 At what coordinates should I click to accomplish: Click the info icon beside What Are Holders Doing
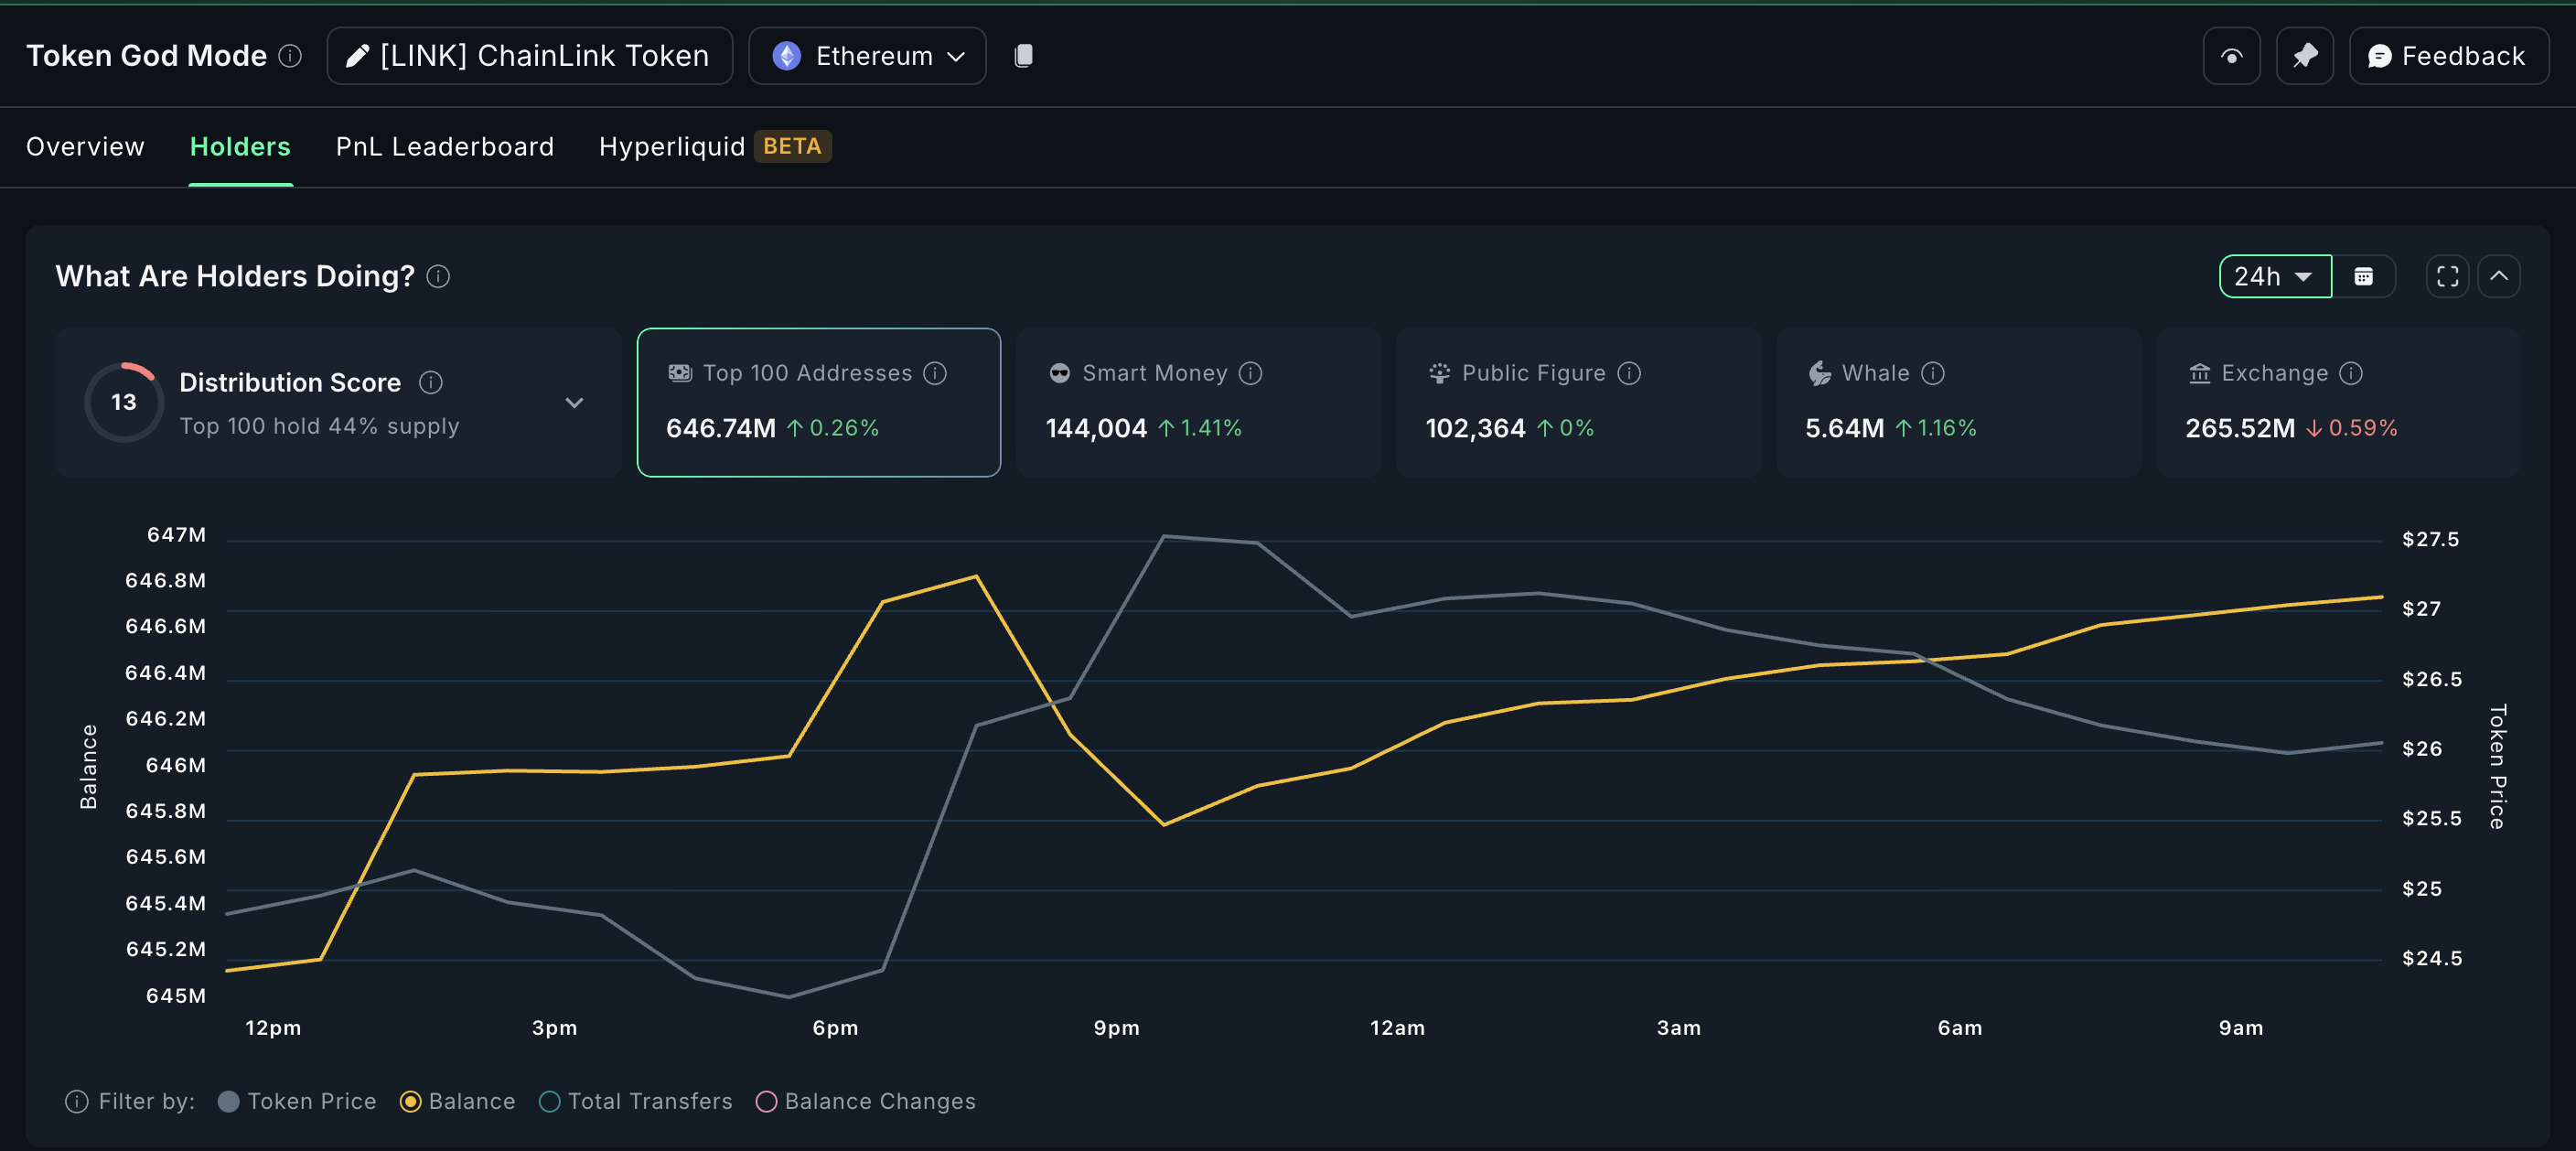(x=438, y=277)
